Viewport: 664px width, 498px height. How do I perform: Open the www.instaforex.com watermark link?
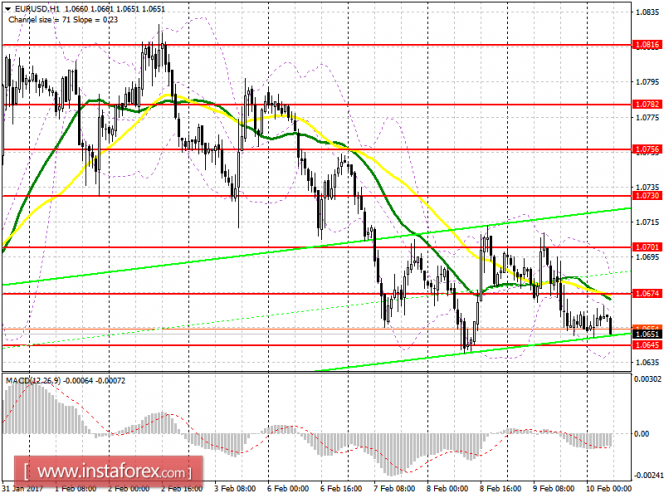[x=108, y=471]
